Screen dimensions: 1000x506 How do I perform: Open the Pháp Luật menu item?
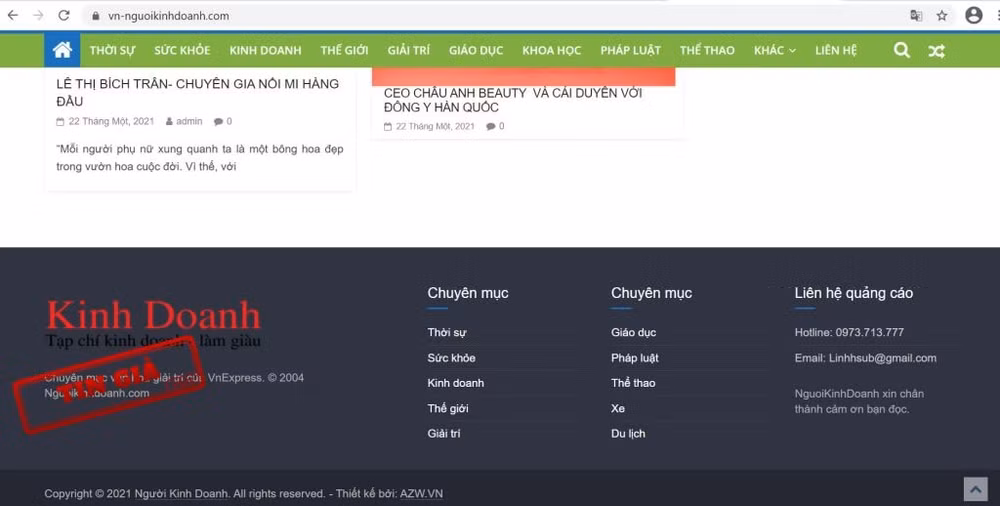tap(631, 50)
